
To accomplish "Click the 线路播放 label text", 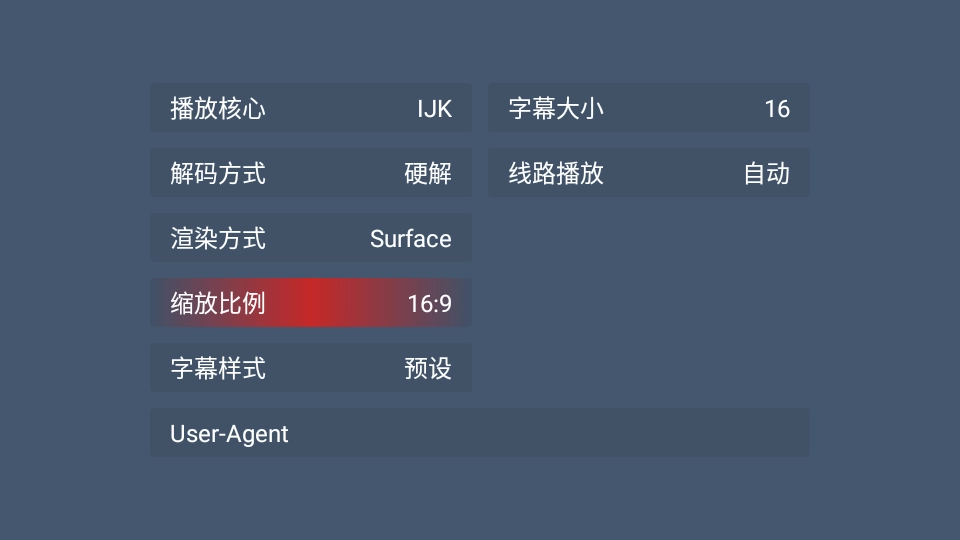I will (556, 173).
